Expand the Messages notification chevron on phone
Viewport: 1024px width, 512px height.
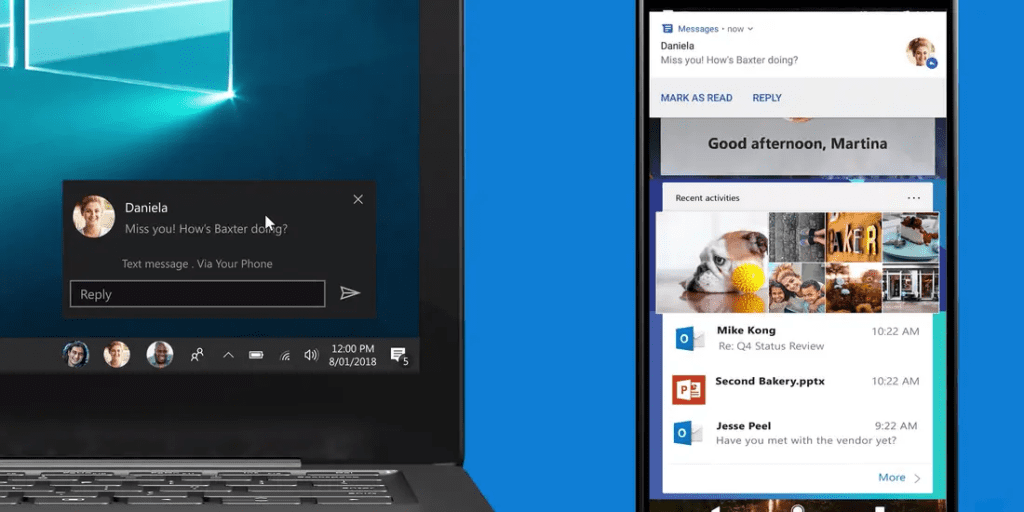pos(751,29)
